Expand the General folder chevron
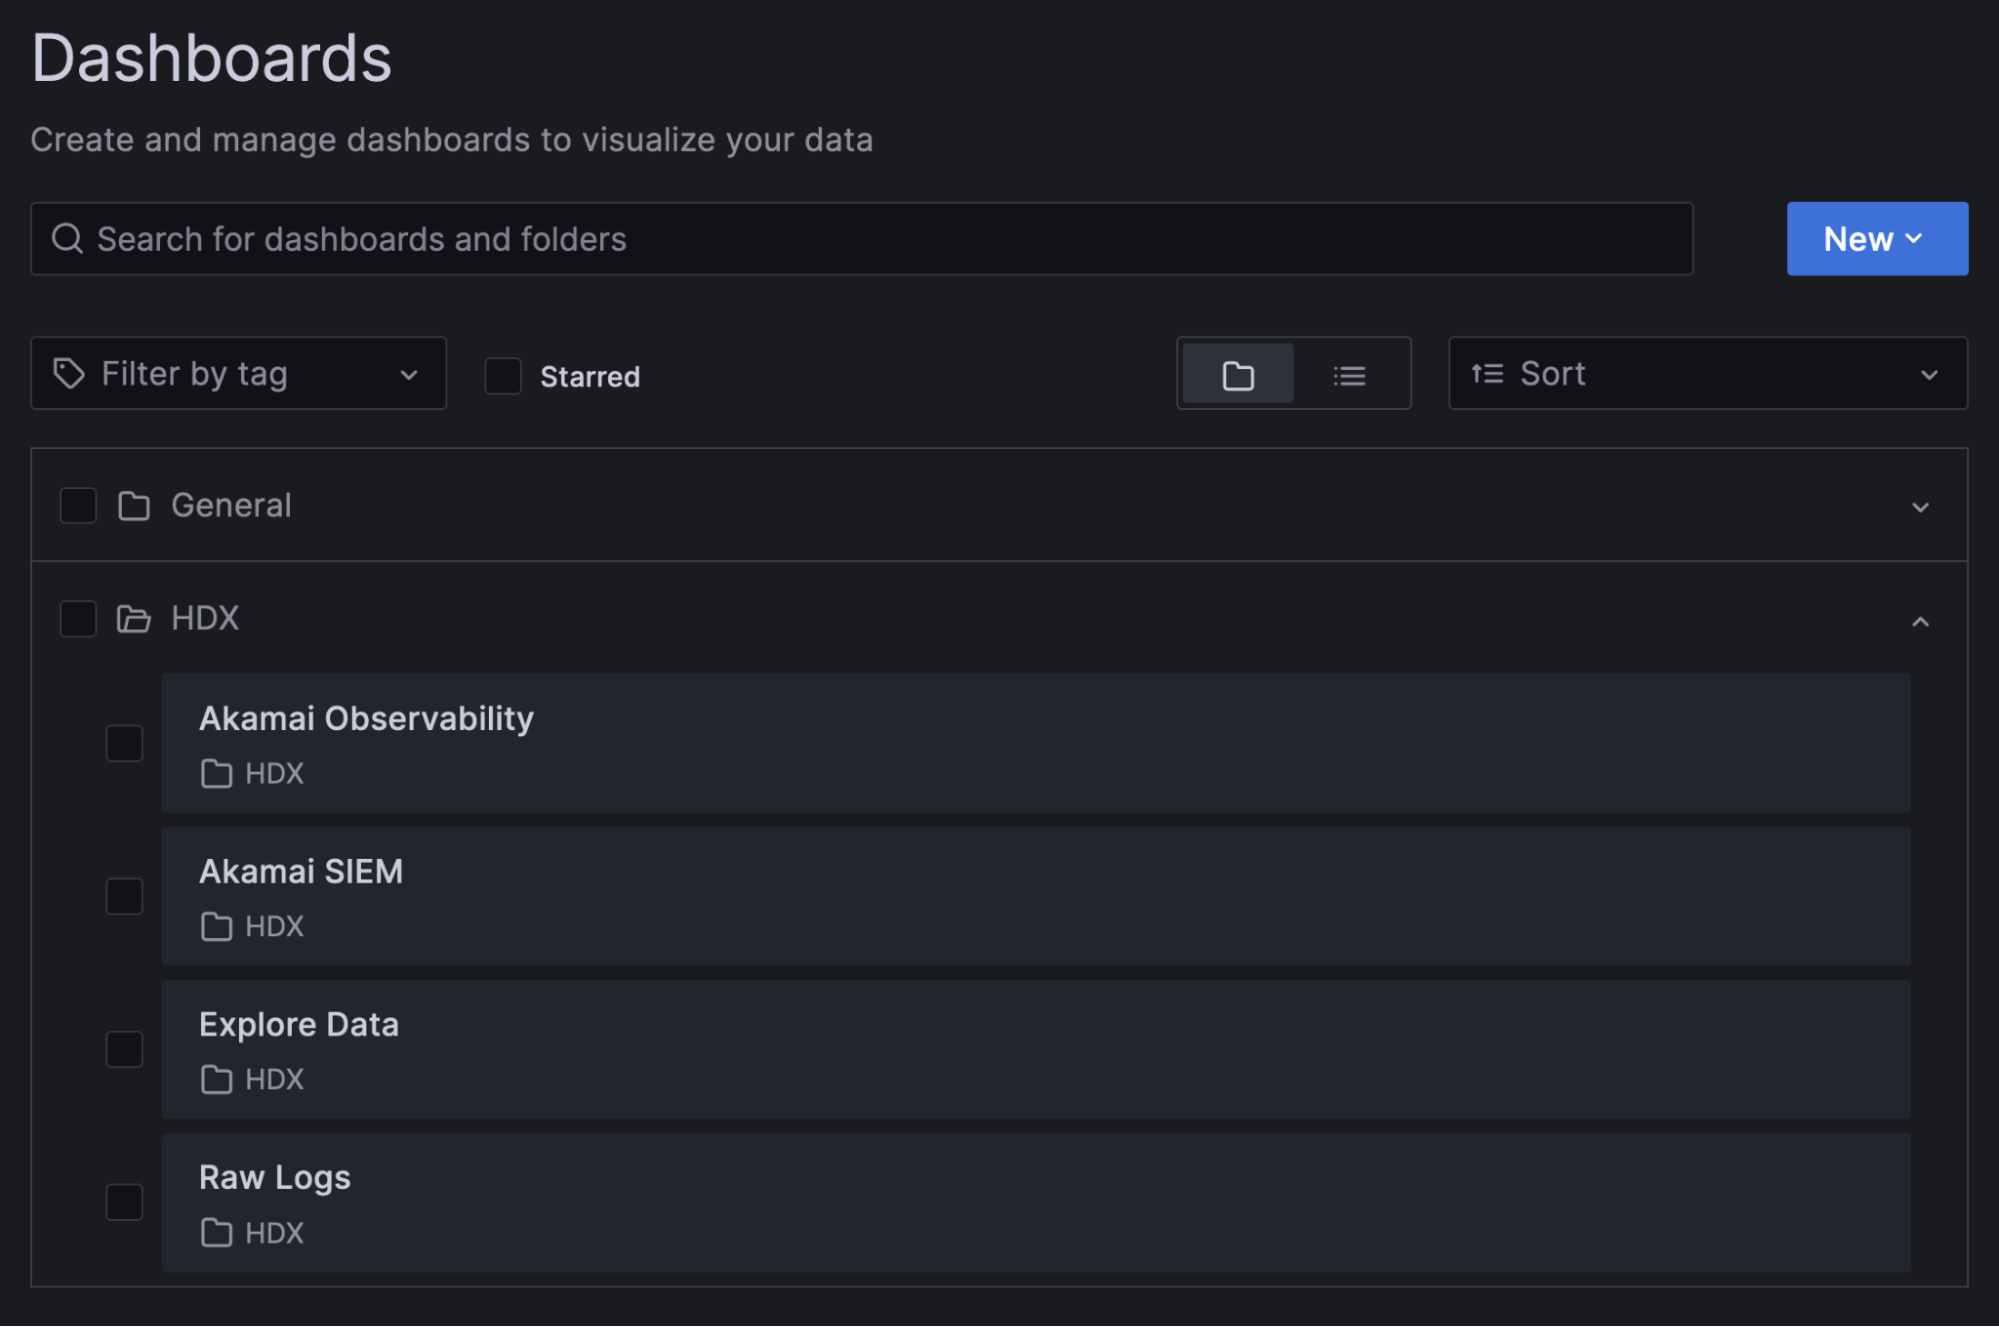Viewport: 1999px width, 1327px height. click(1920, 507)
